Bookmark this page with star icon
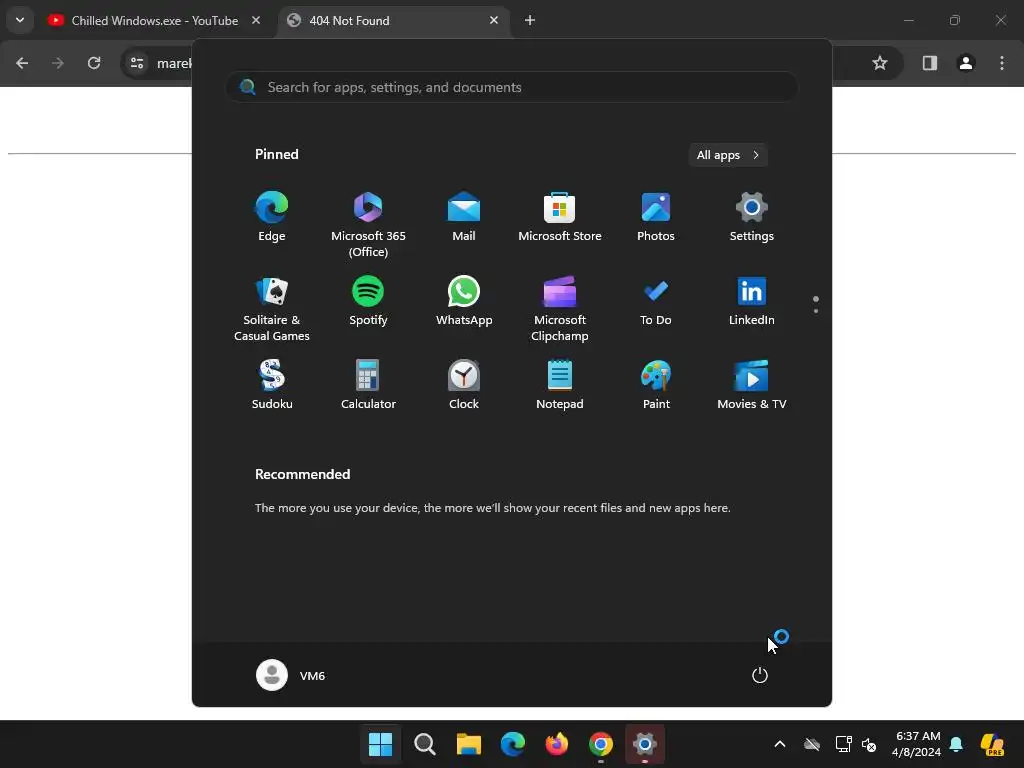 pos(880,63)
